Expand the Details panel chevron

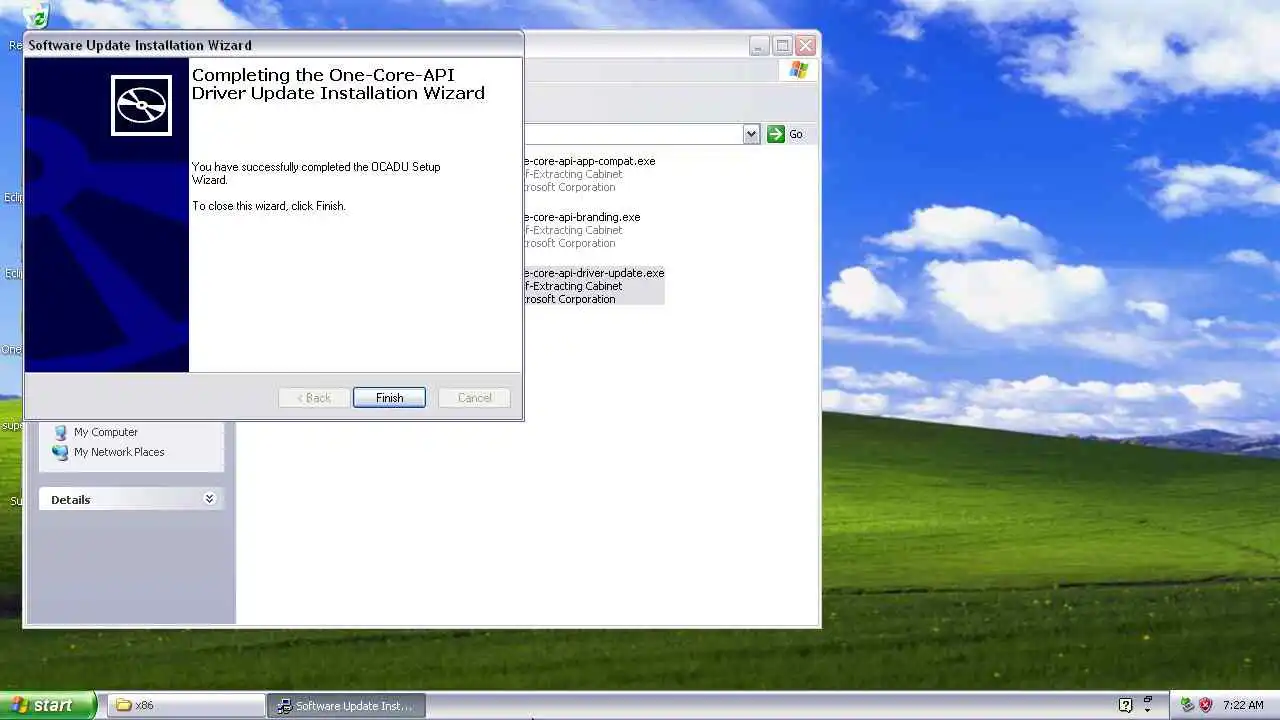click(209, 499)
